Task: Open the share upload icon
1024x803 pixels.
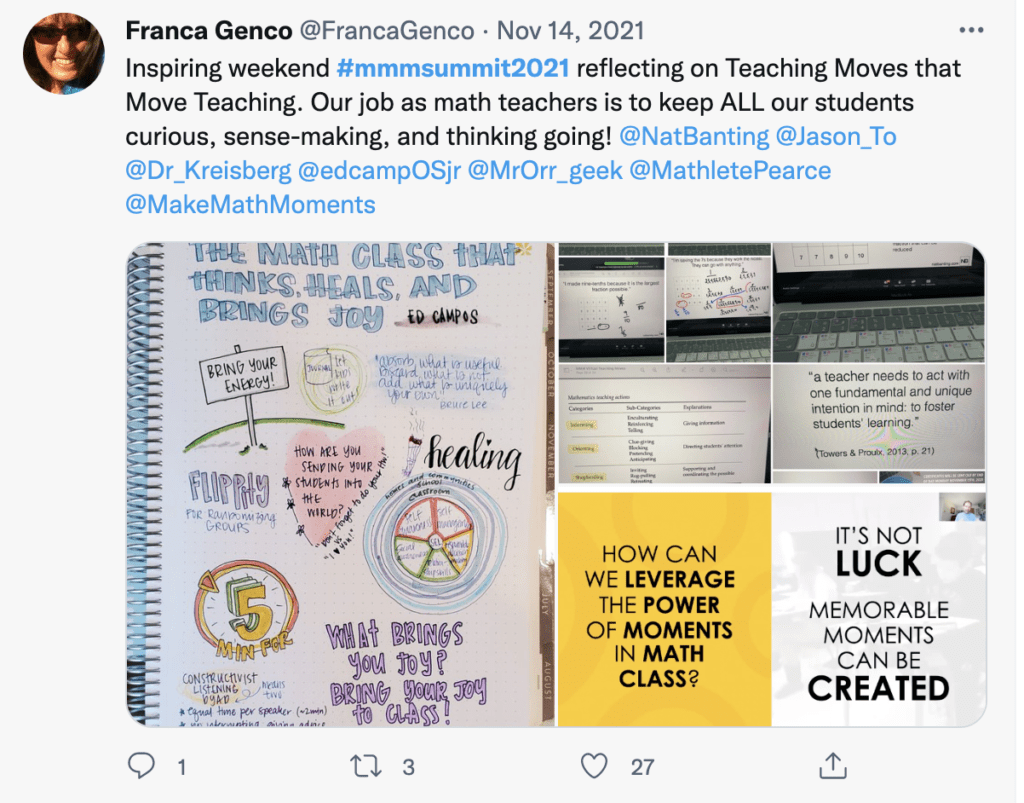Action: tap(833, 765)
